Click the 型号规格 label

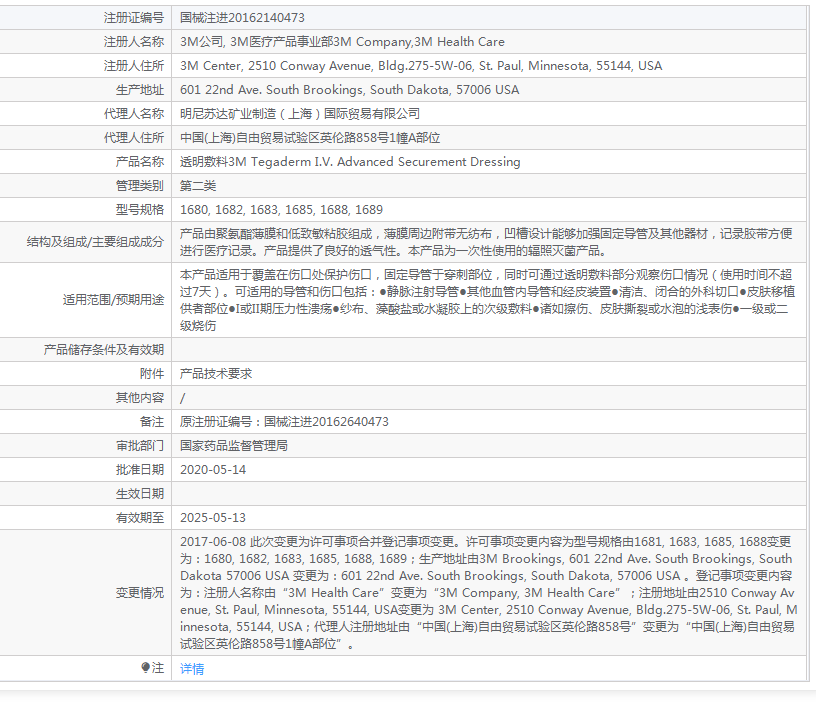tap(140, 210)
